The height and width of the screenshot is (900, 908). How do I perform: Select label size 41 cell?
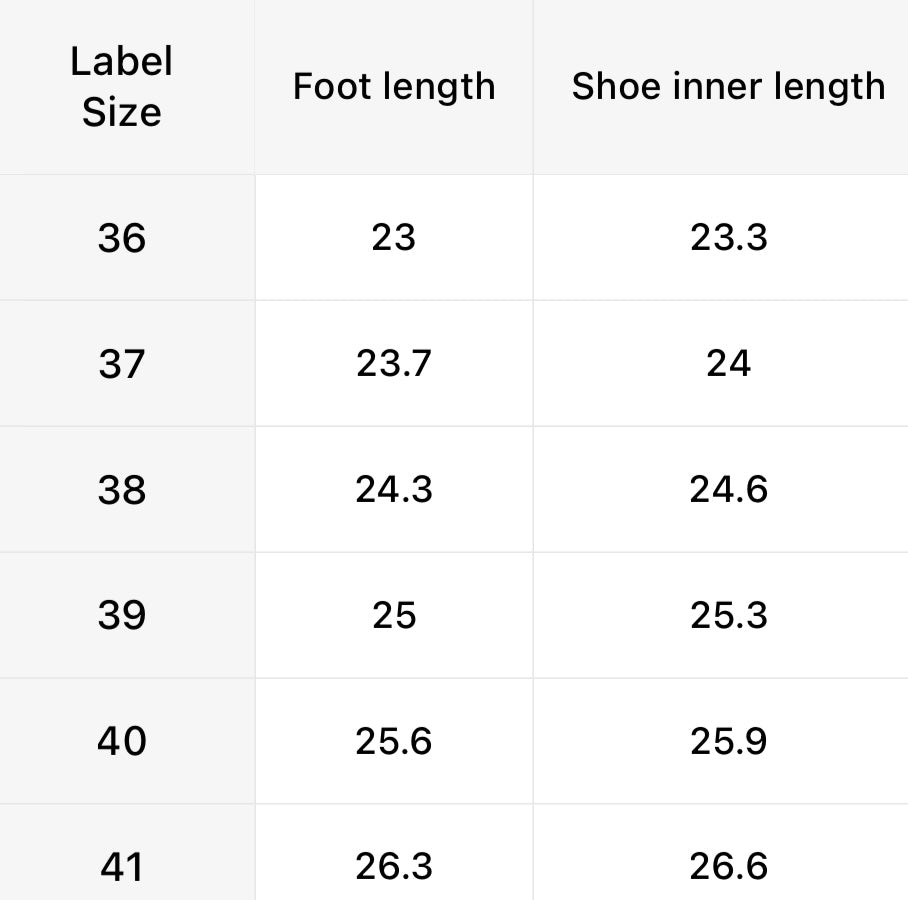click(x=122, y=866)
